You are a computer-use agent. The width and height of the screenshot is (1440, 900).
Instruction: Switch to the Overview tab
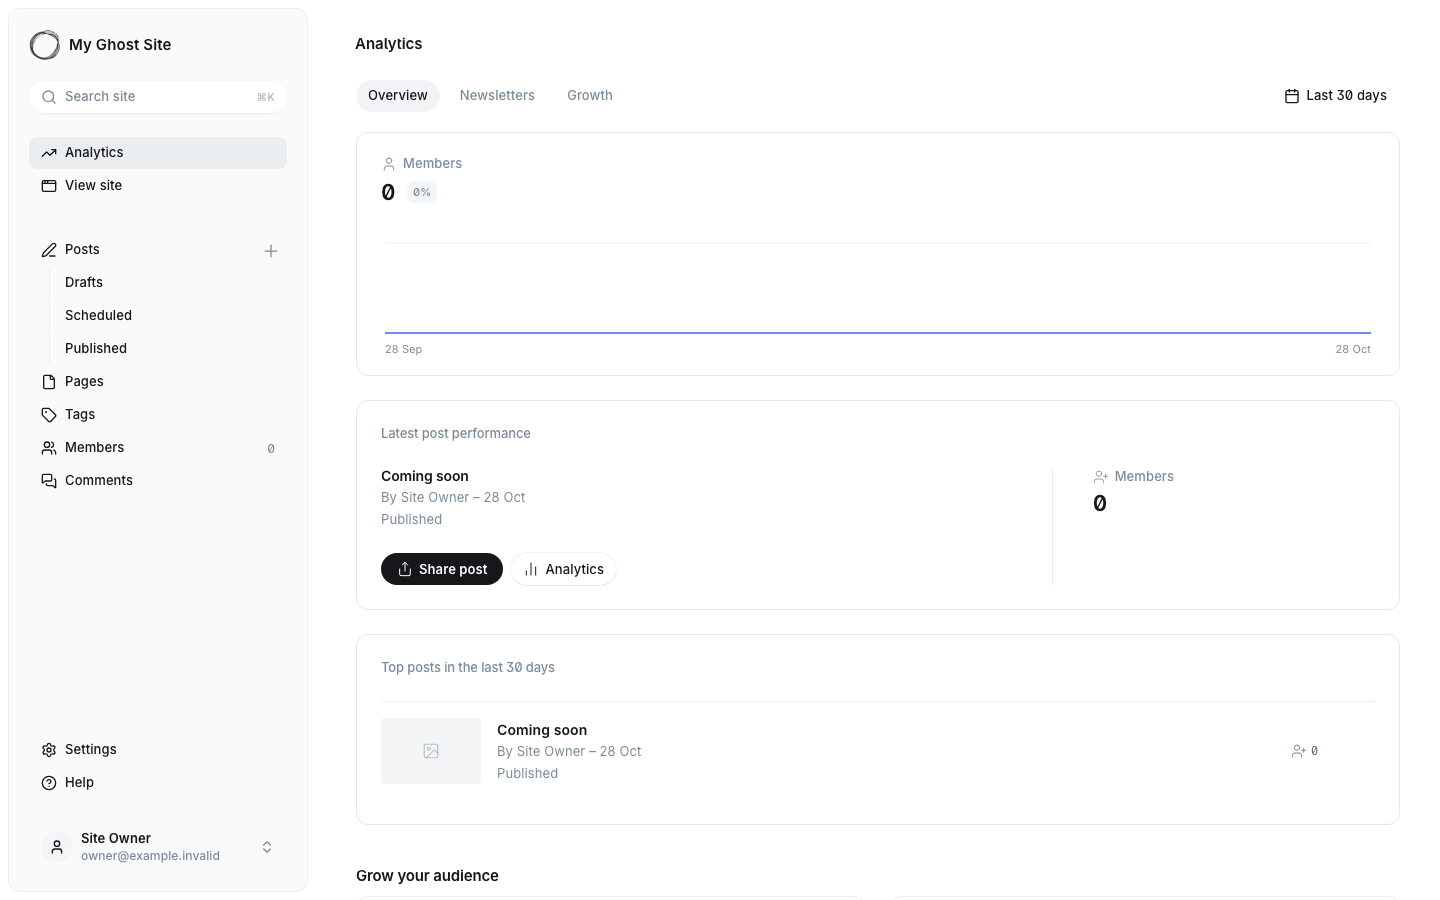point(398,96)
